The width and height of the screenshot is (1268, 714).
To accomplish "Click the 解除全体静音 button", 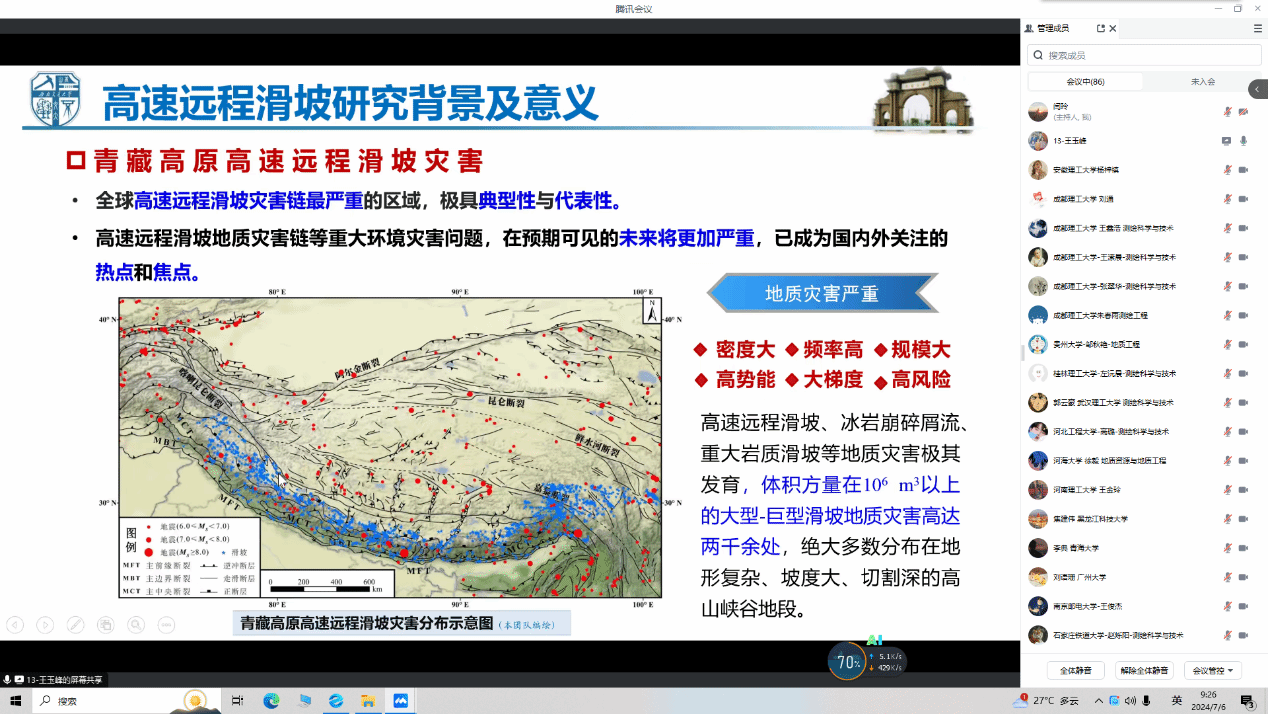I will pyautogui.click(x=1144, y=670).
